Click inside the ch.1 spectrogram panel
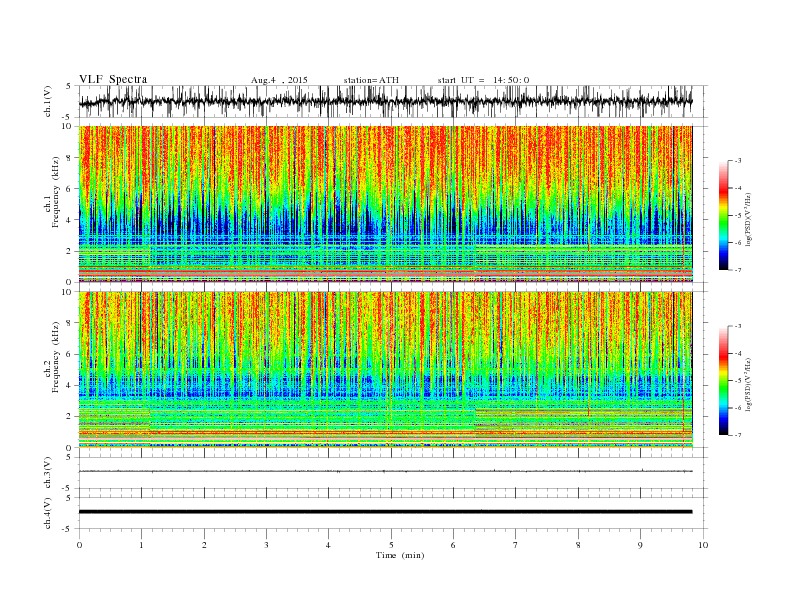 (385, 204)
